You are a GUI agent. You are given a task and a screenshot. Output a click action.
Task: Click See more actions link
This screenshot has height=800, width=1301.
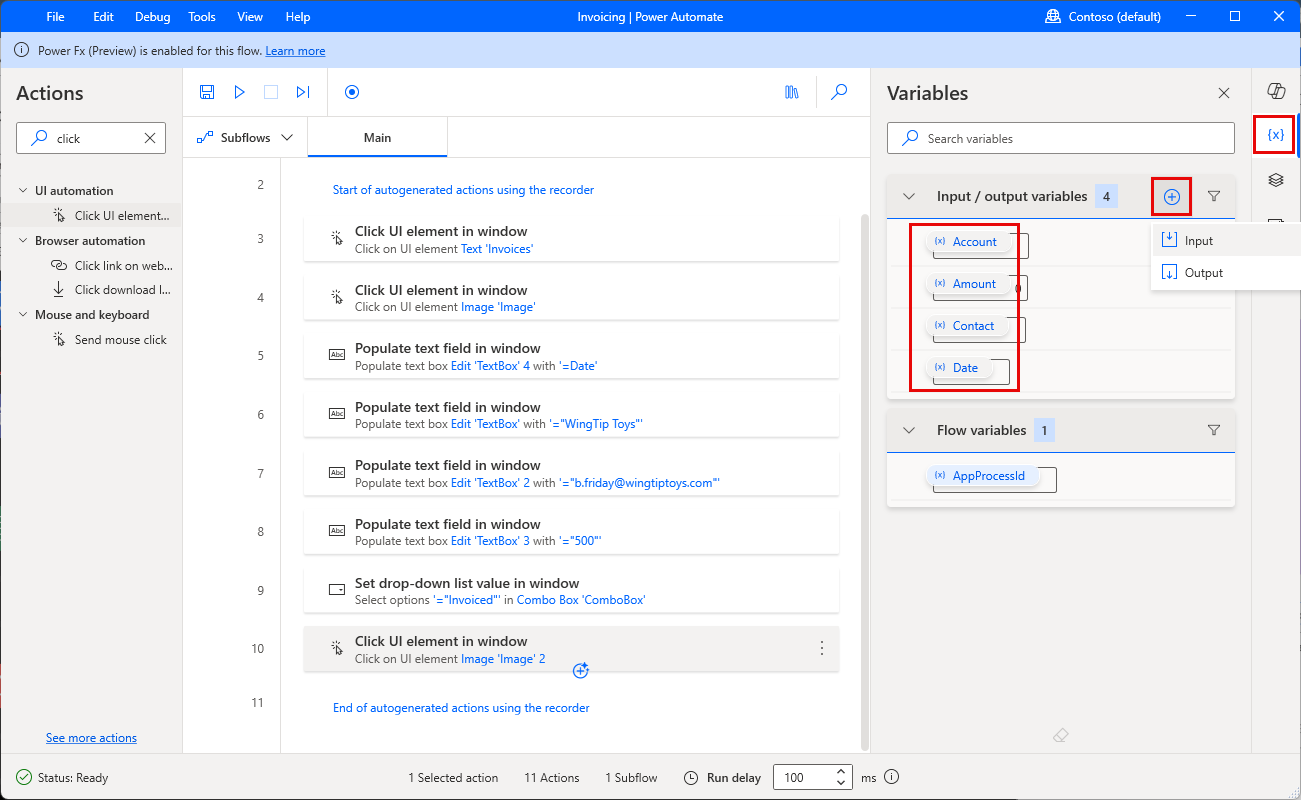point(91,737)
